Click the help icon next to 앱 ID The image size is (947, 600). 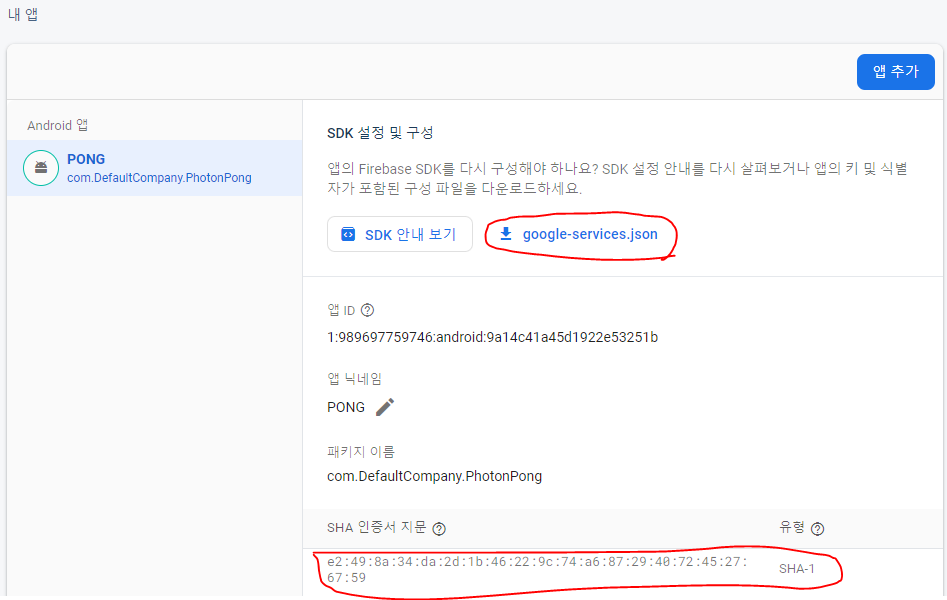[x=367, y=311]
